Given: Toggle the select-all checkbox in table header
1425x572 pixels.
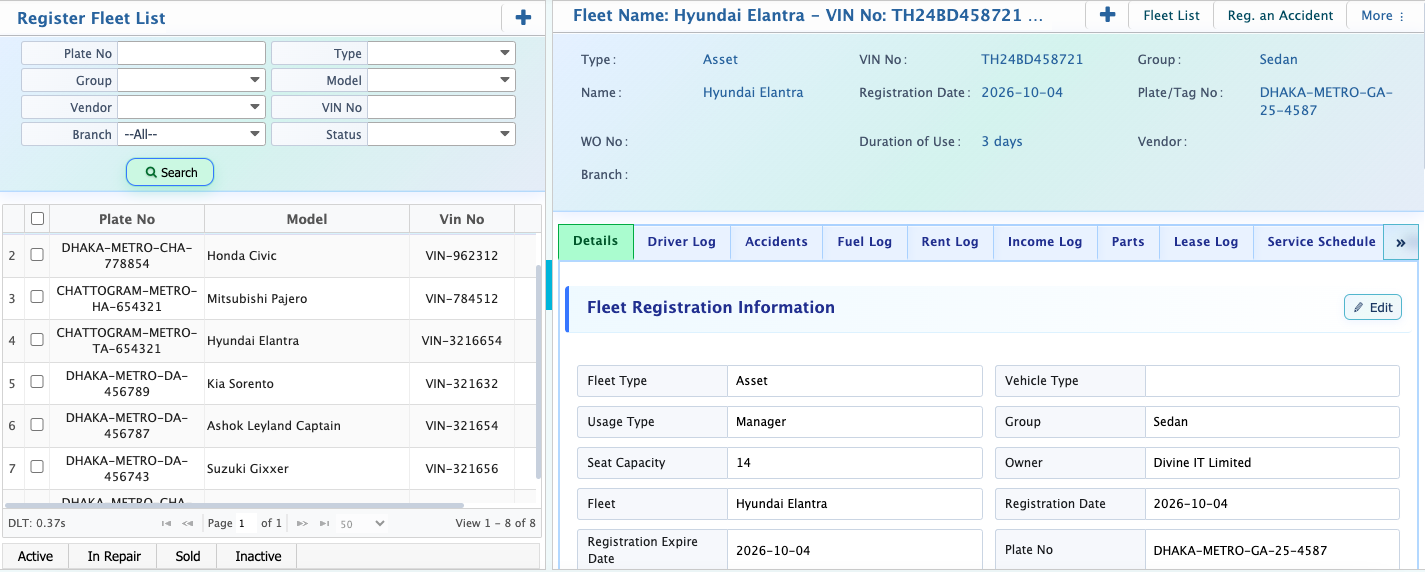Looking at the screenshot, I should tap(37, 218).
